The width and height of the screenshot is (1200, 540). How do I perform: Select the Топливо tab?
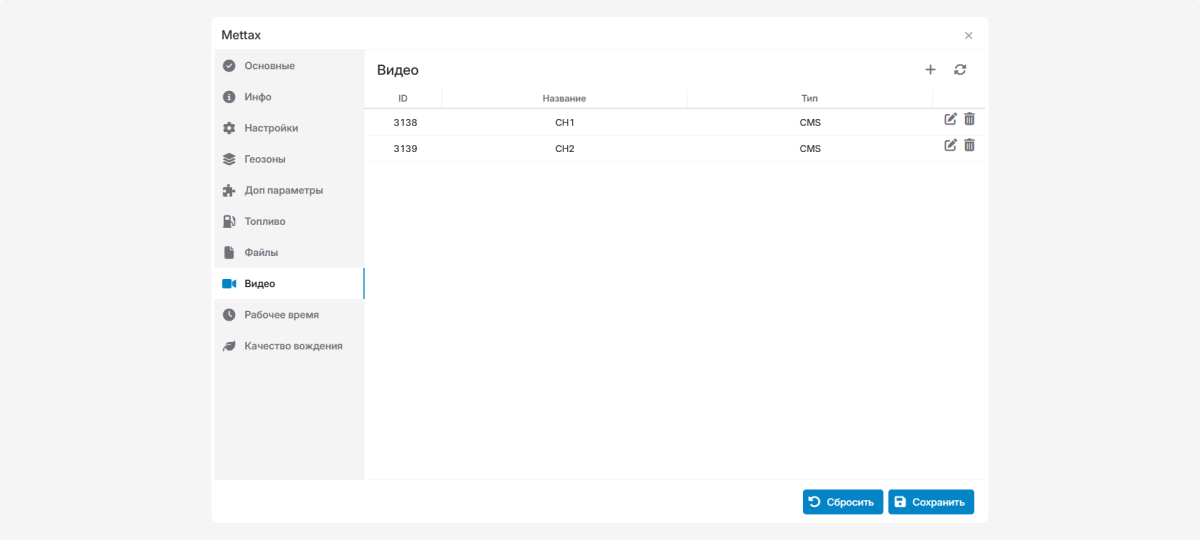coord(264,221)
